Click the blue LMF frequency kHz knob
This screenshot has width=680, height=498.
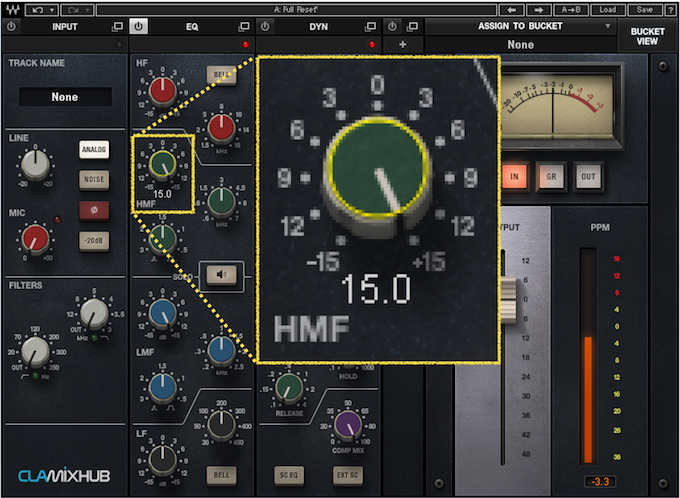click(x=222, y=350)
